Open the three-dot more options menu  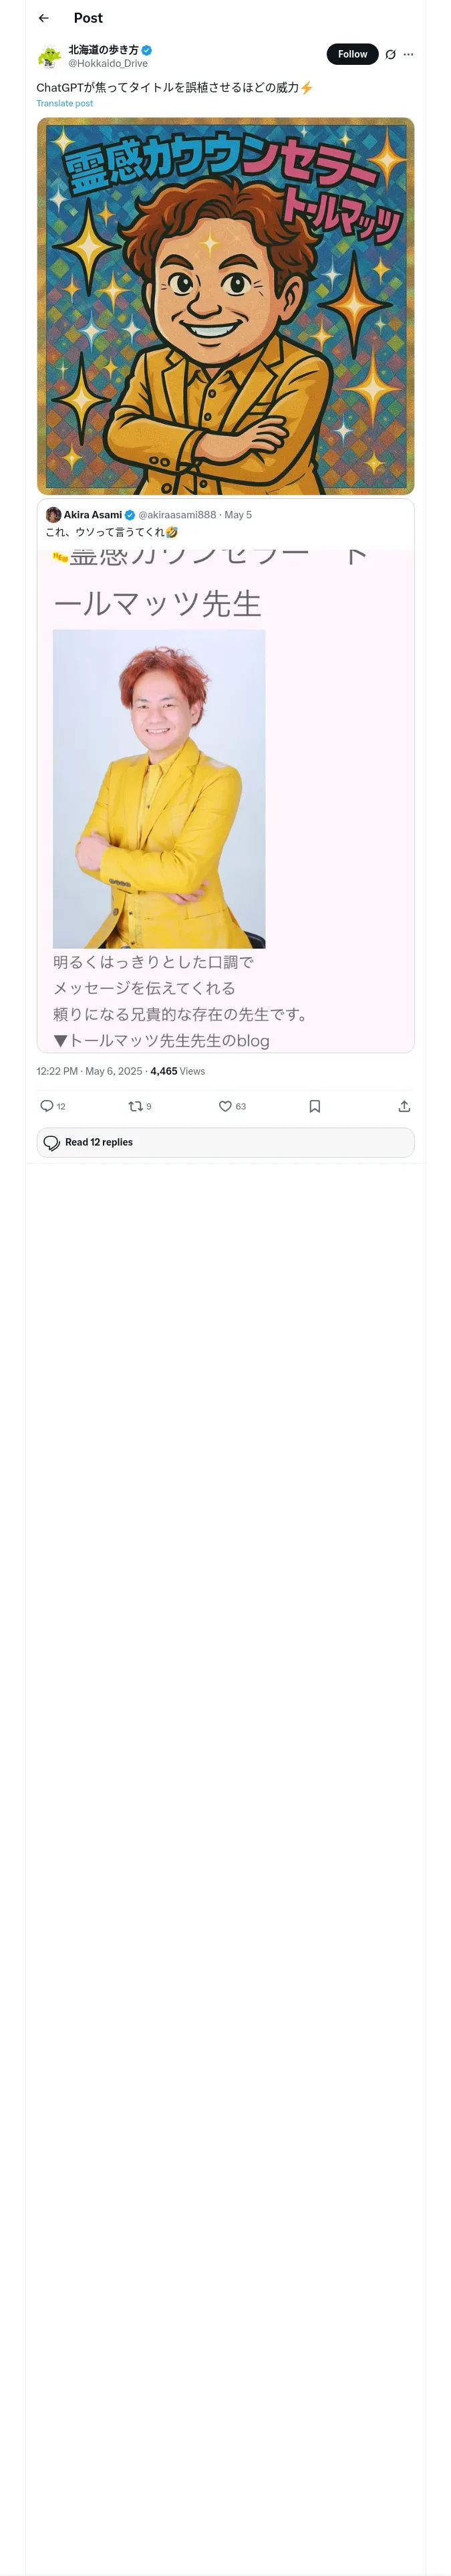[x=408, y=55]
